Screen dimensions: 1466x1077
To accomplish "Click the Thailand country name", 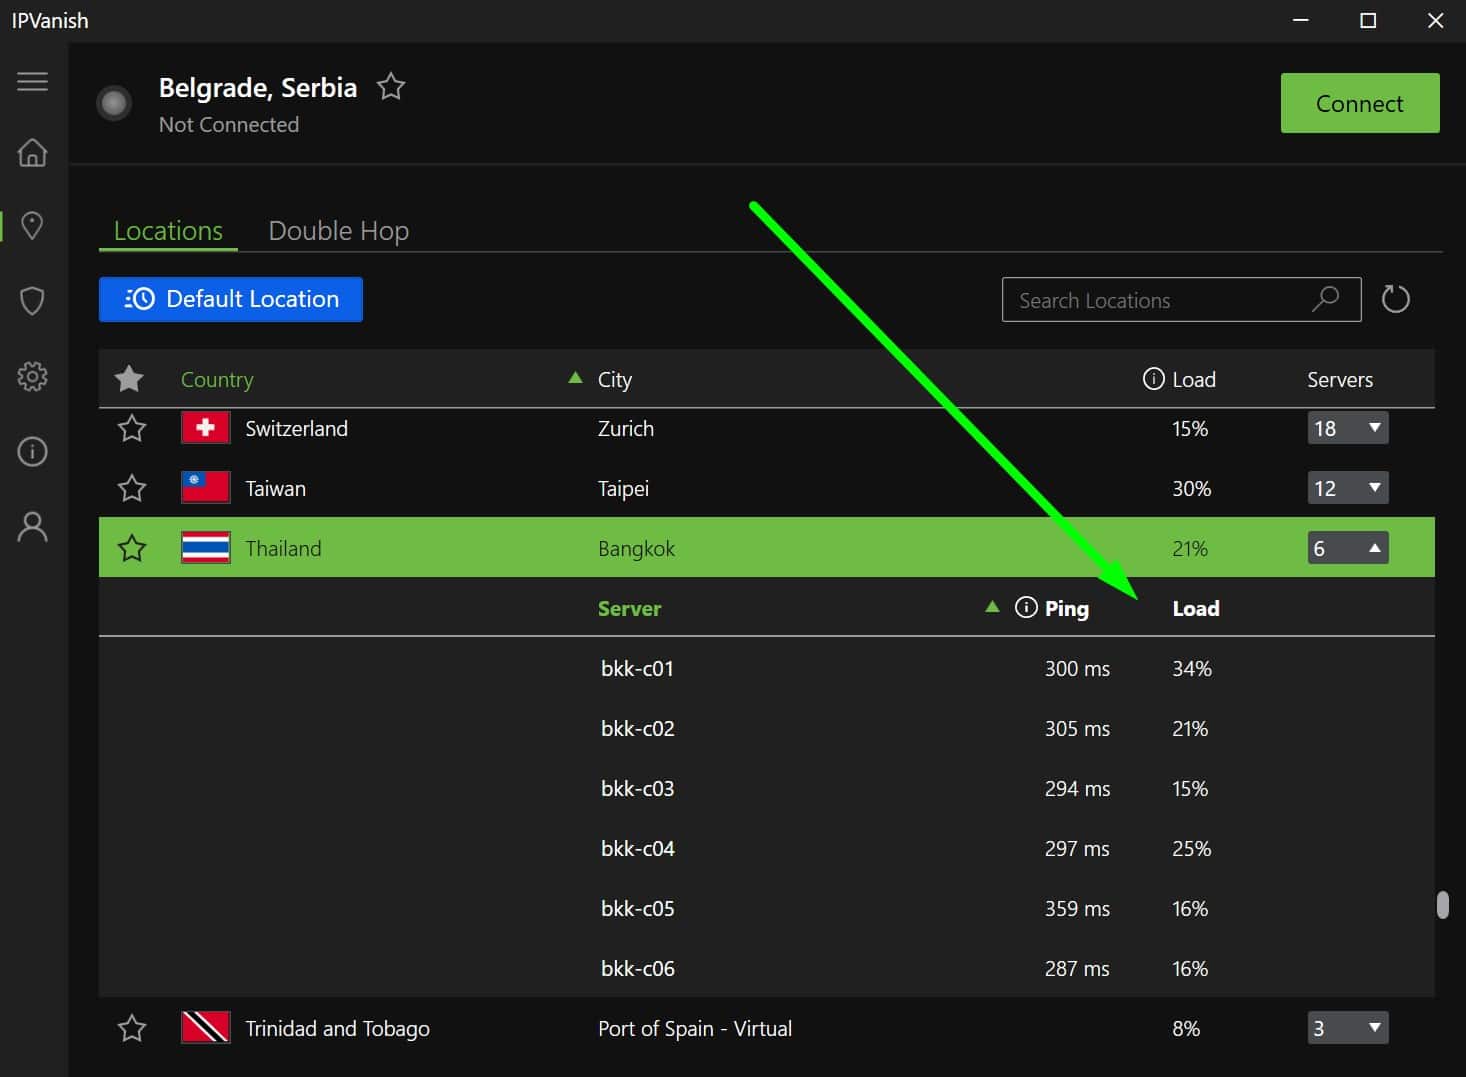I will [283, 549].
